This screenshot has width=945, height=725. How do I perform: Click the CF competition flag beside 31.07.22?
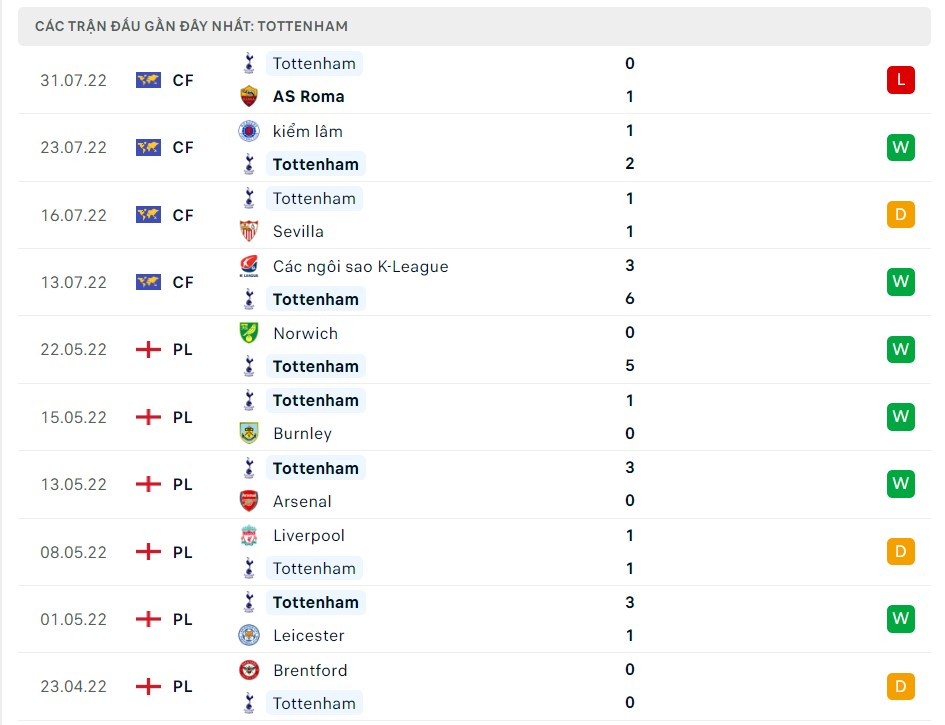point(146,80)
